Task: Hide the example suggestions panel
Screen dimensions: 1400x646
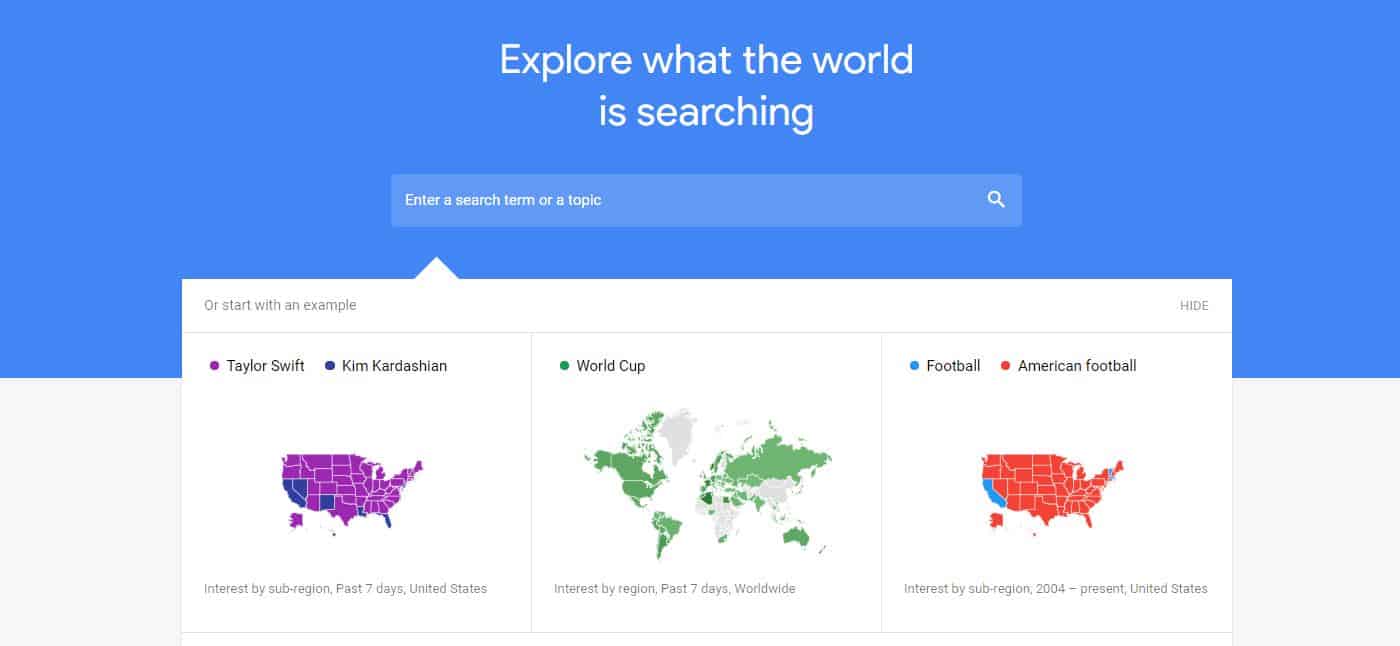Action: pos(1194,306)
